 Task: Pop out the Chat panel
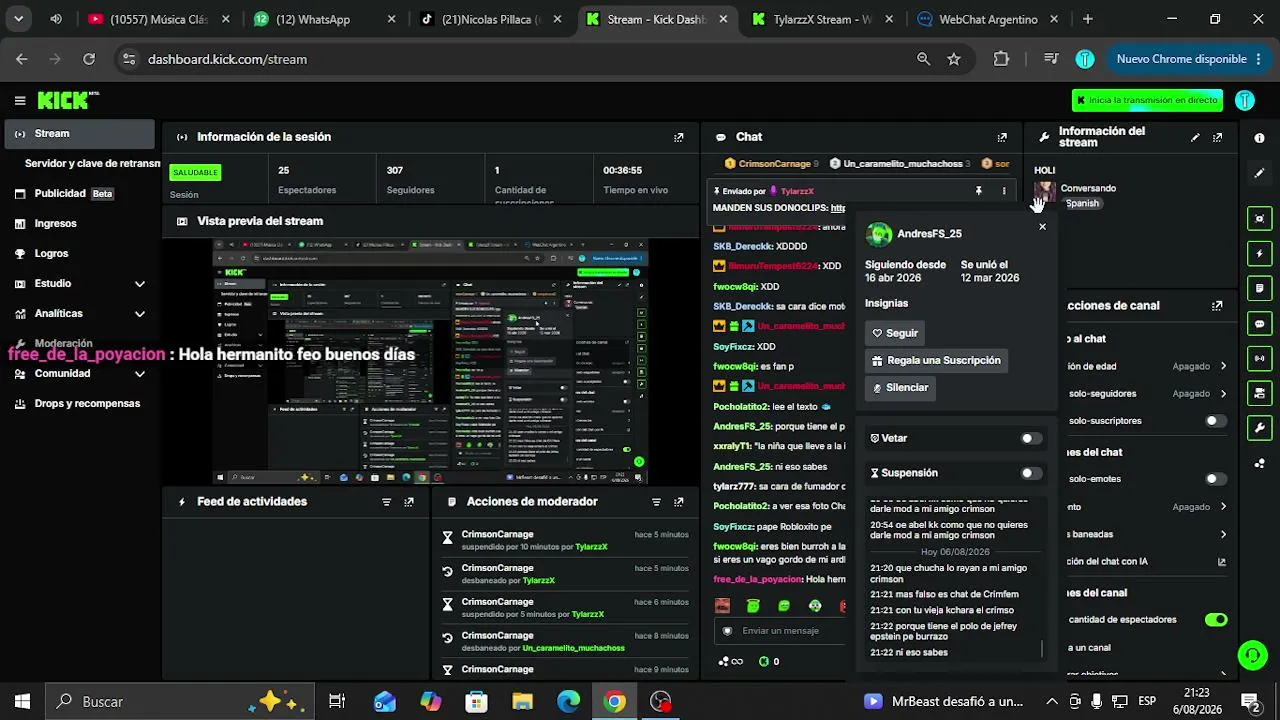(x=1002, y=137)
